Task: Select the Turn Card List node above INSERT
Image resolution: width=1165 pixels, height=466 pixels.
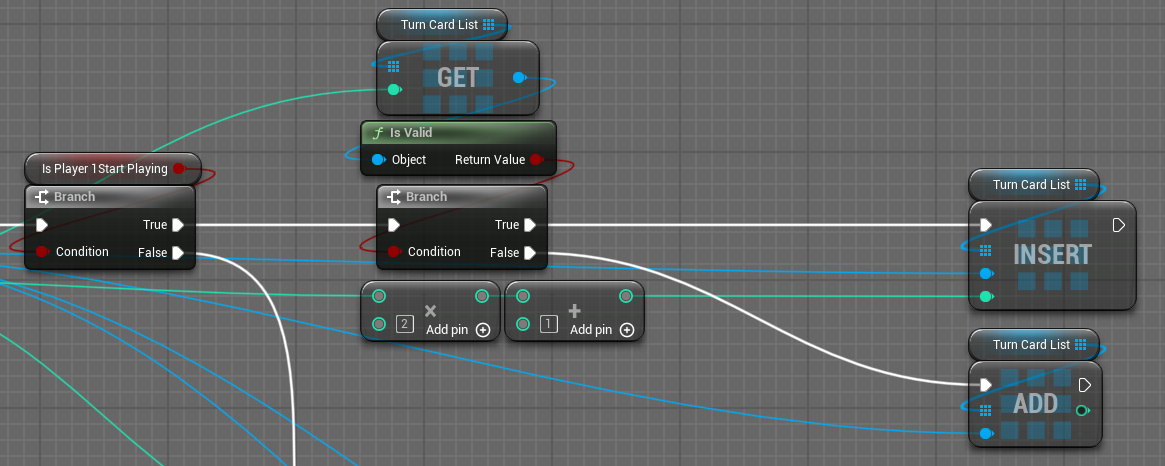Action: (1030, 185)
